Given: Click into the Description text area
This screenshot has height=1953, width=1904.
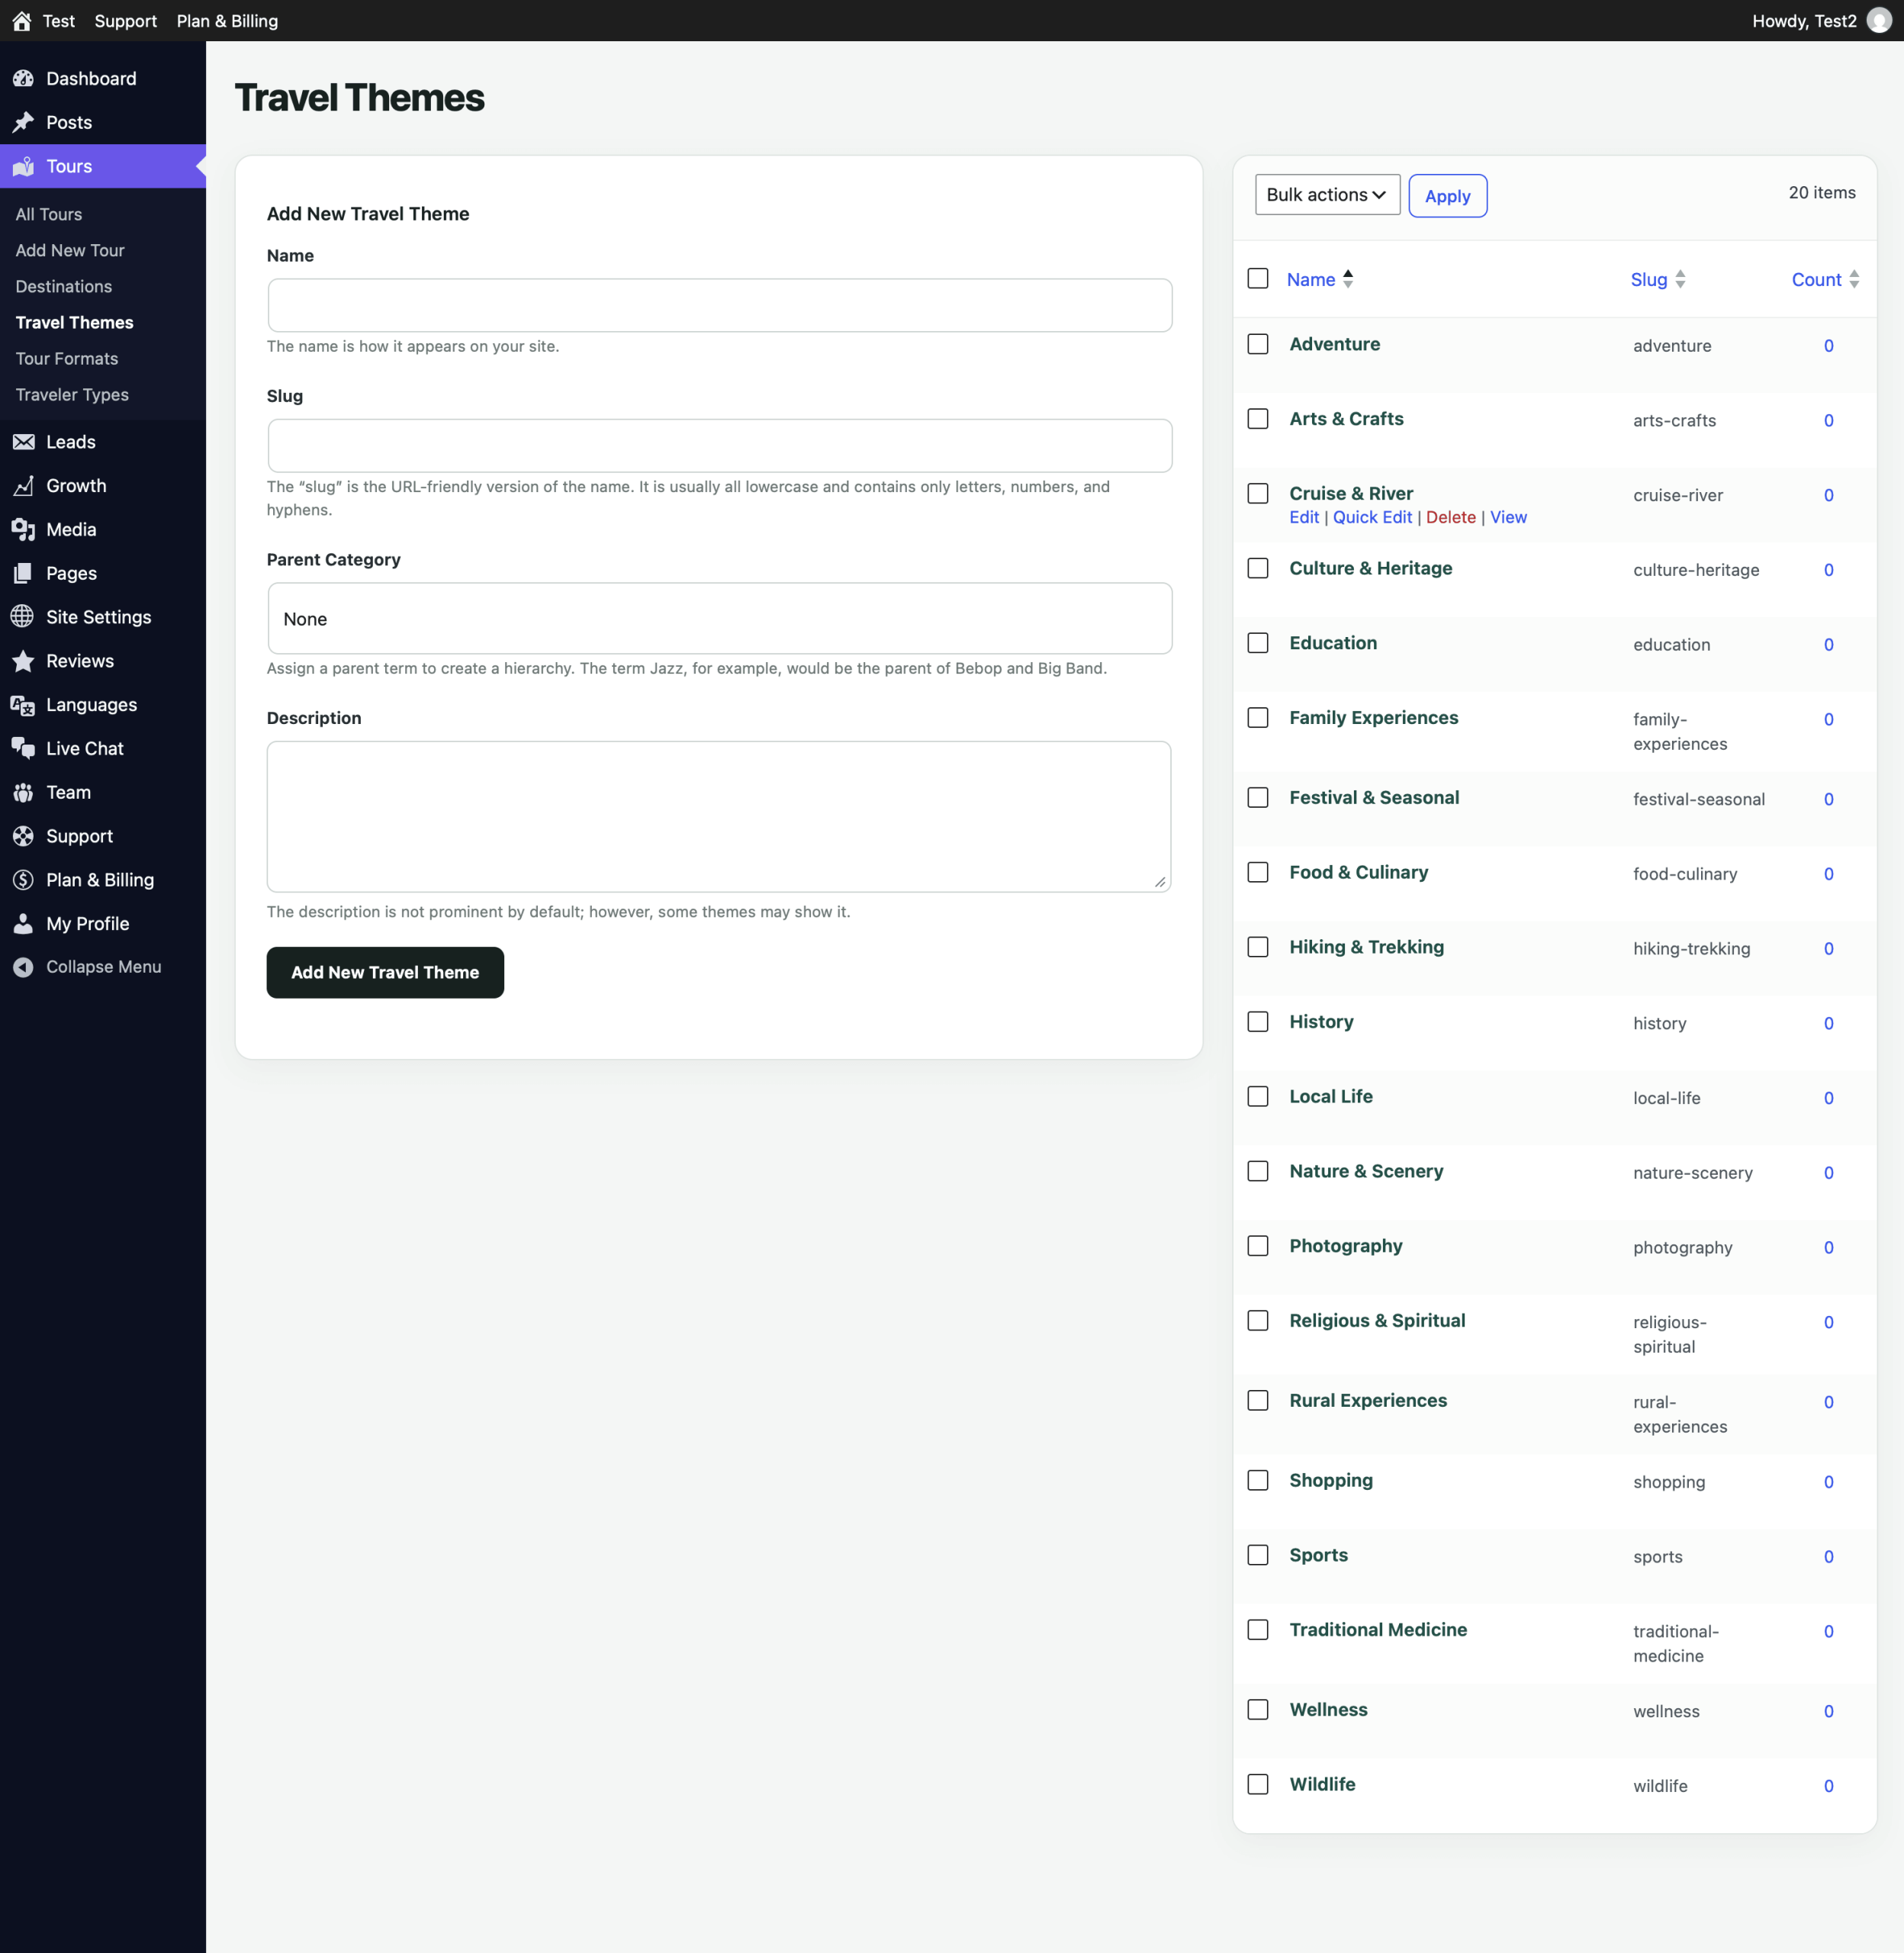Looking at the screenshot, I should click(719, 816).
